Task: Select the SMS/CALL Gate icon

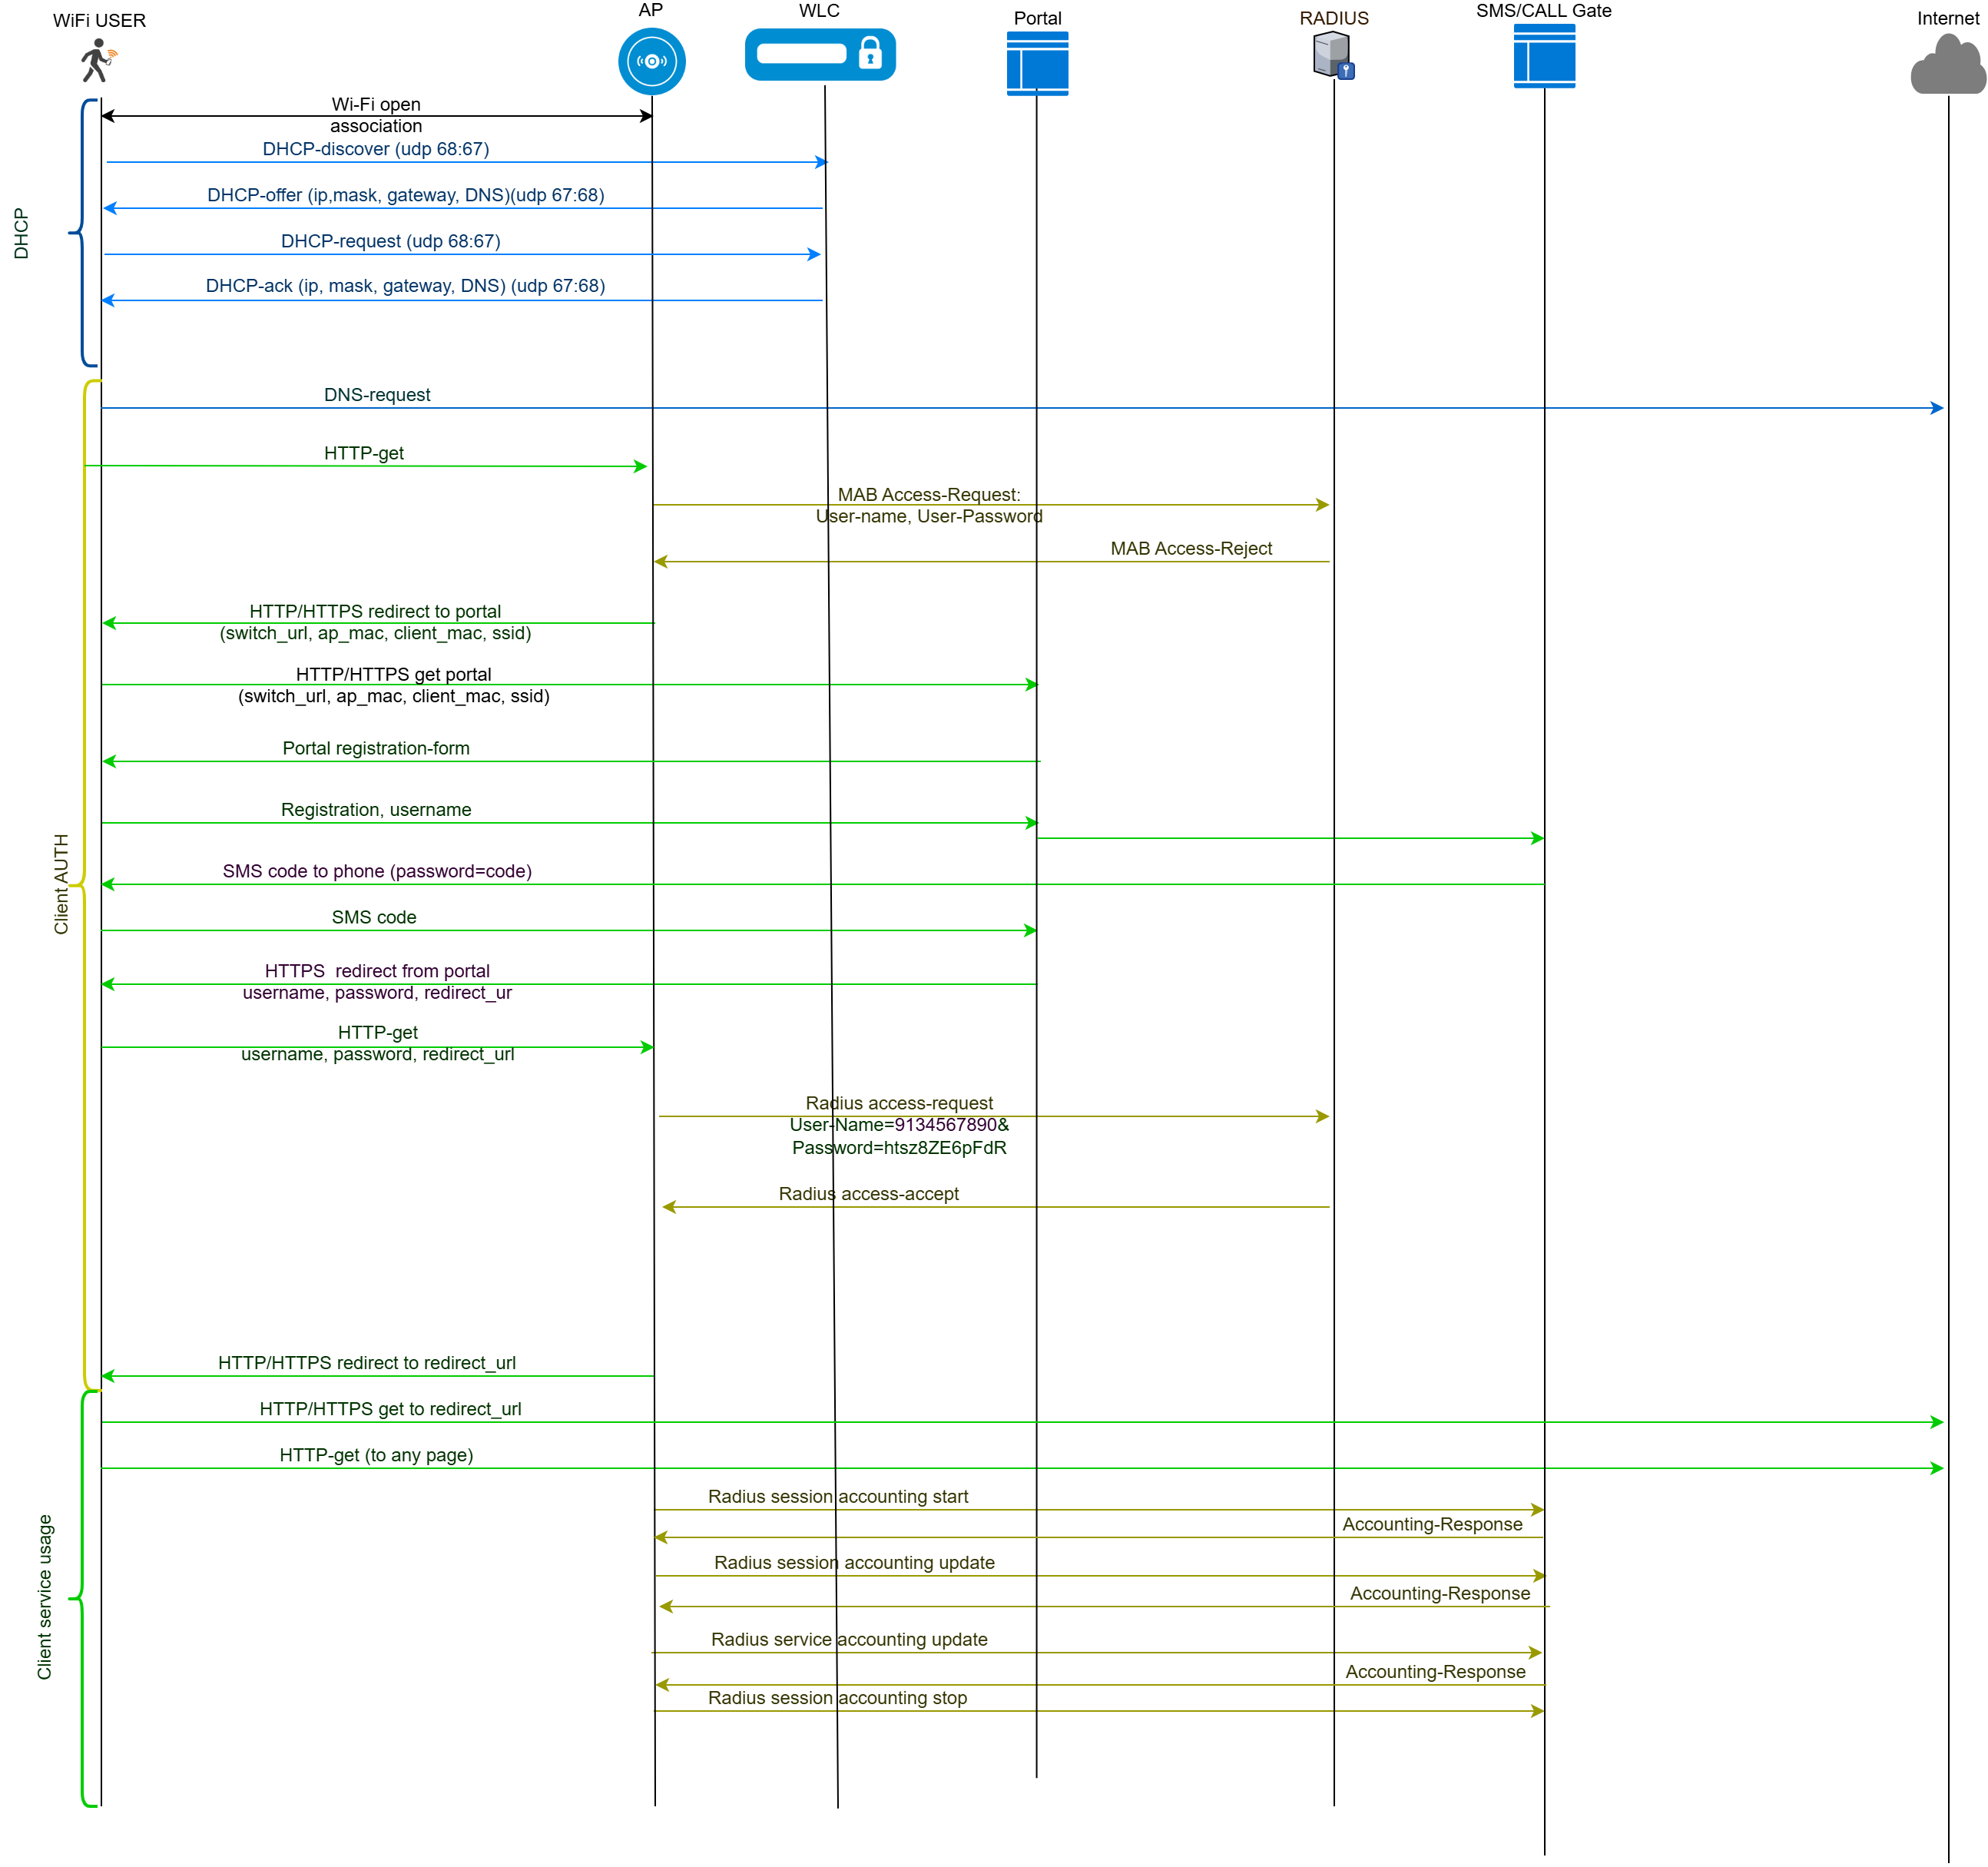Action: click(x=1543, y=56)
